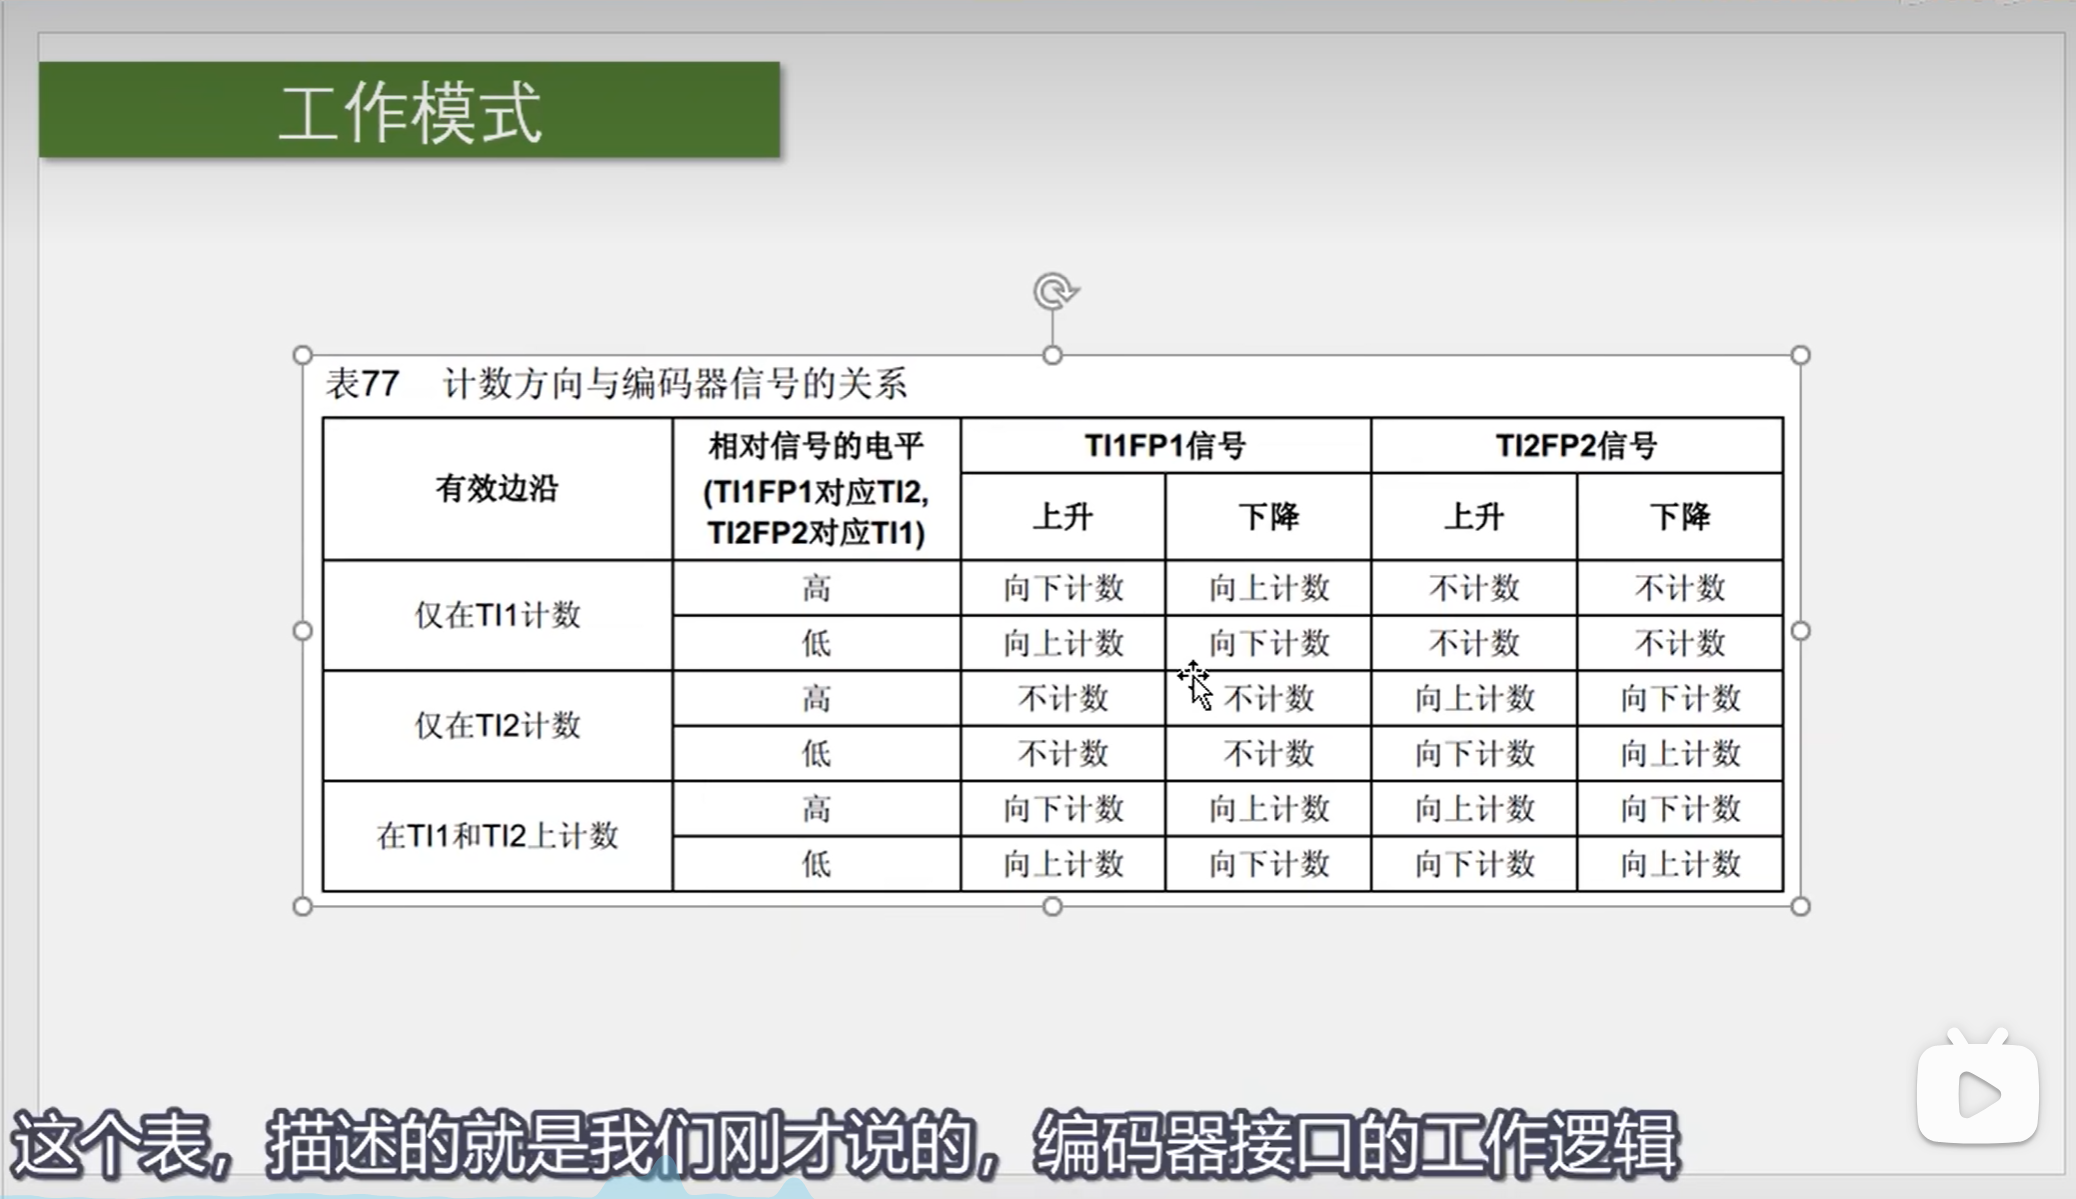The height and width of the screenshot is (1199, 2076).
Task: Click the bottom-left resize handle of the table image
Action: click(x=303, y=906)
